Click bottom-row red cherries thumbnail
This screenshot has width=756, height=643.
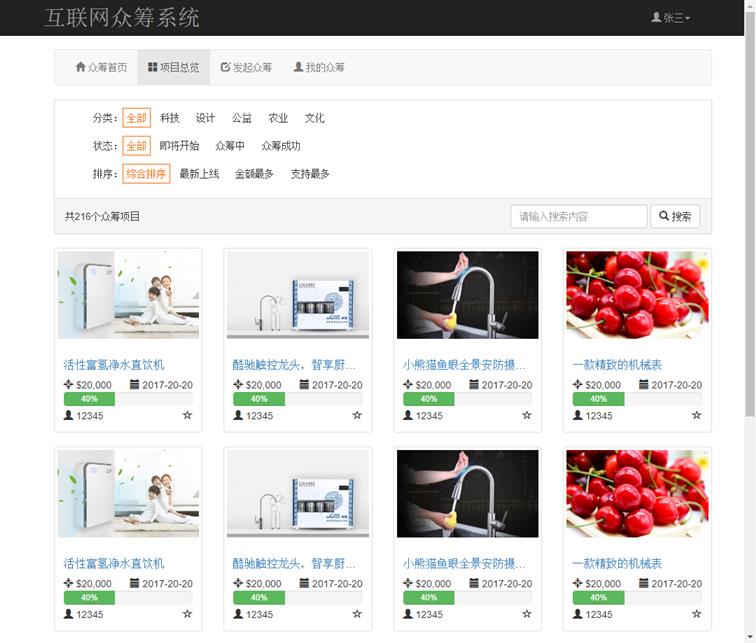[637, 493]
